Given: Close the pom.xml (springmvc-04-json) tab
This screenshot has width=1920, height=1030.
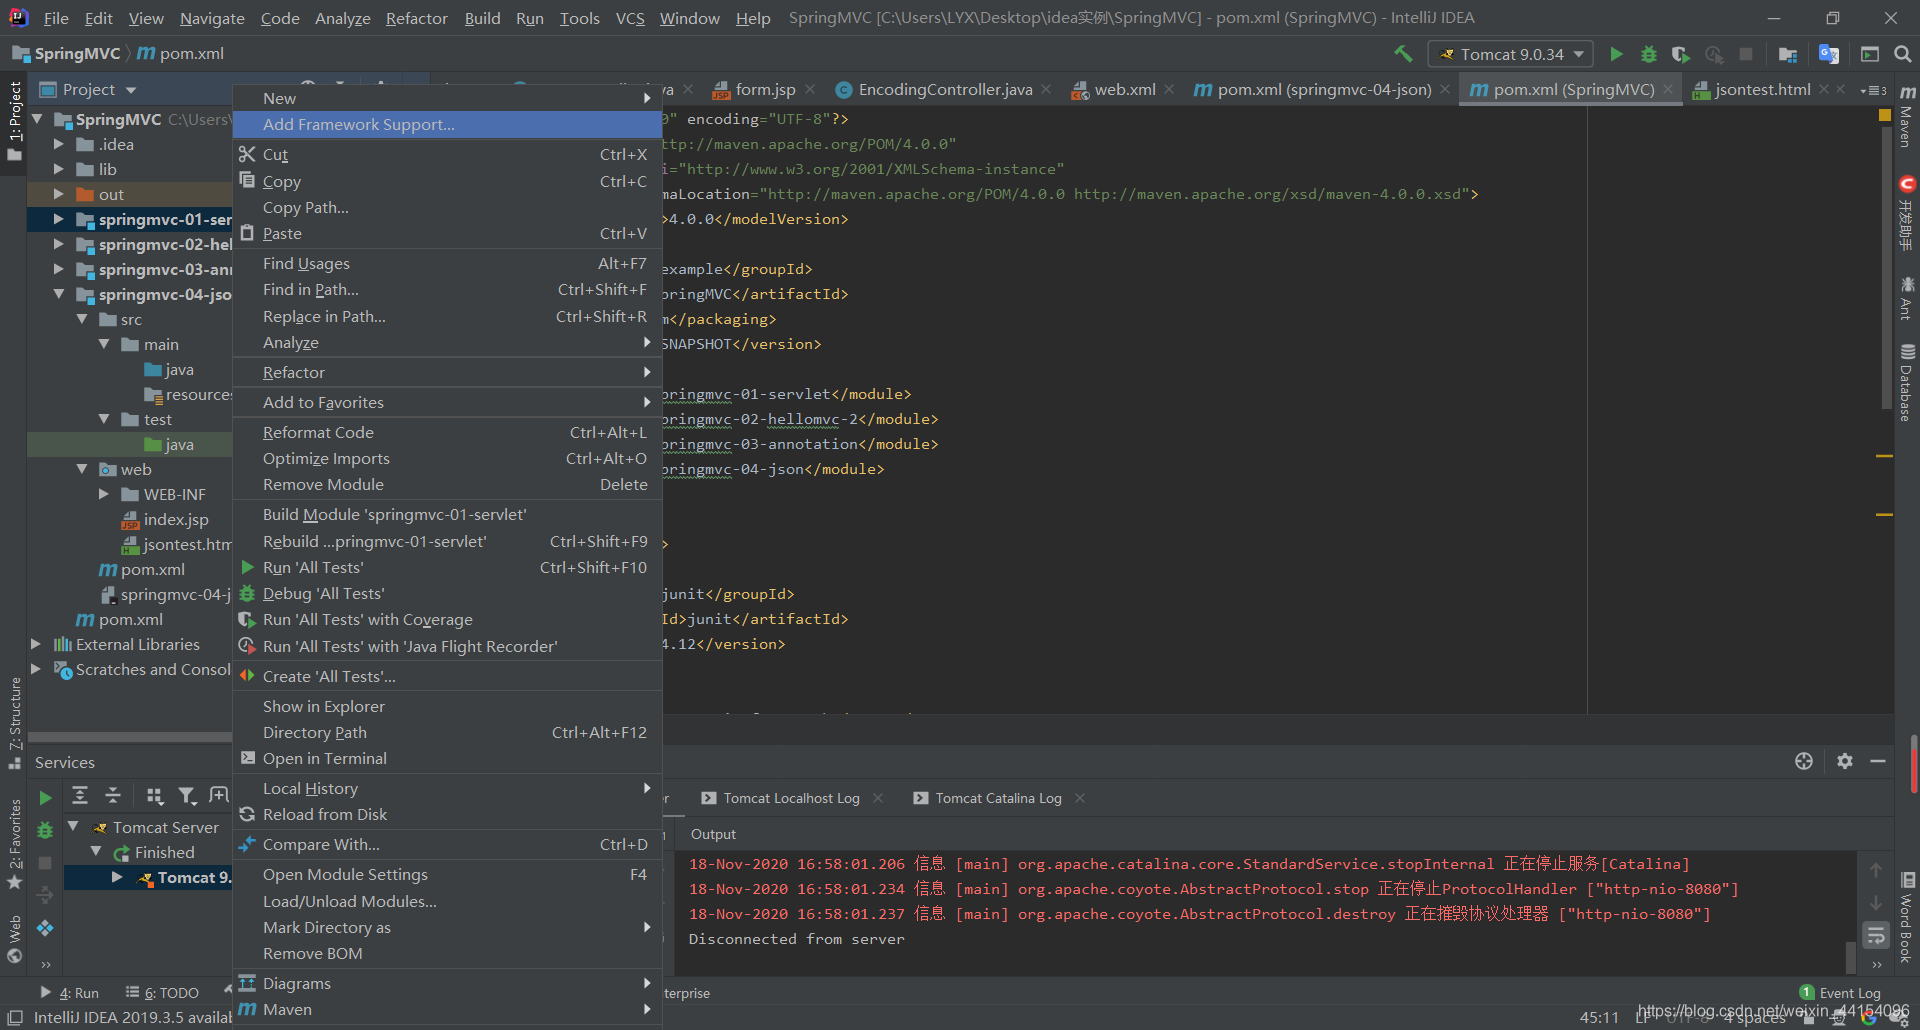Looking at the screenshot, I should (1445, 89).
